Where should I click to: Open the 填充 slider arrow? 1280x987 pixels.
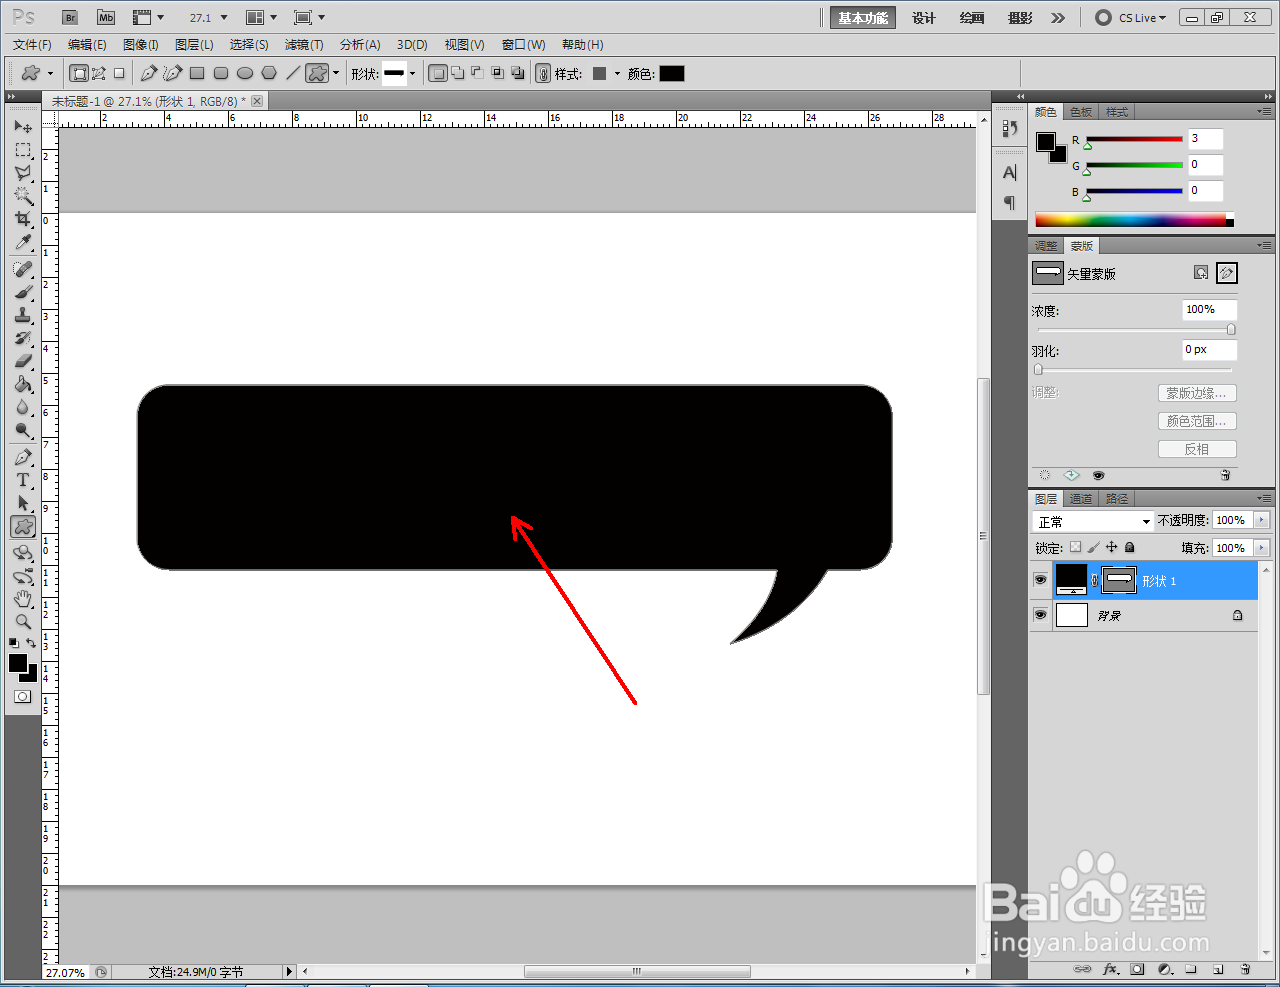click(x=1261, y=548)
